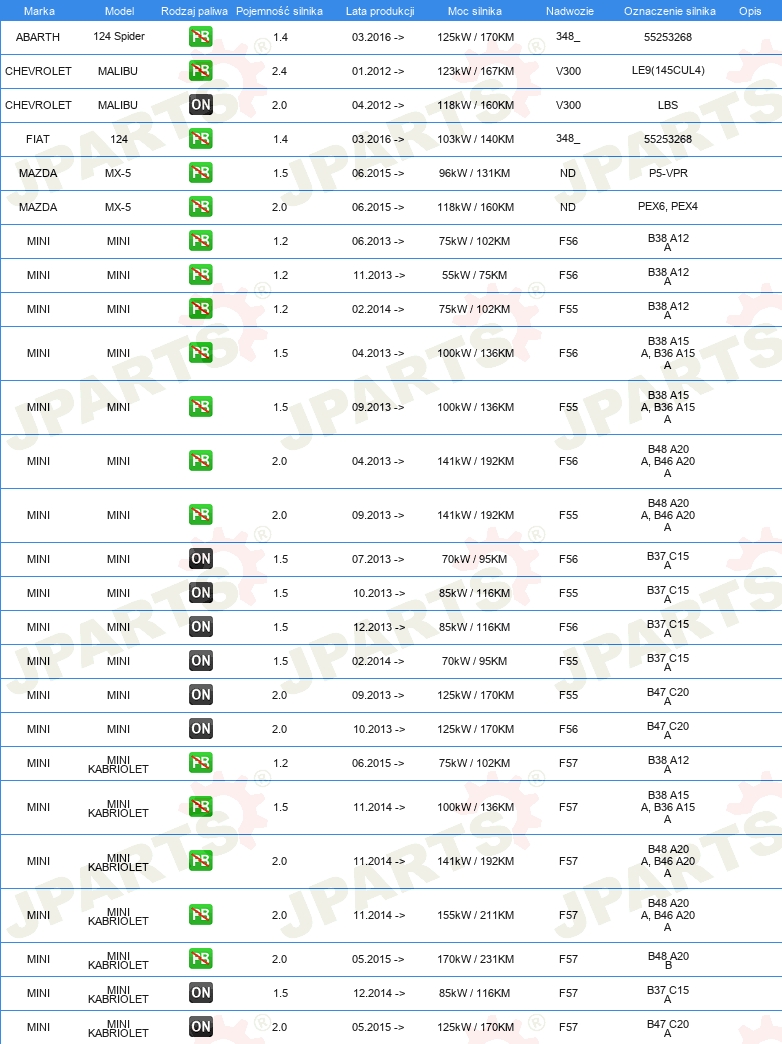The height and width of the screenshot is (1044, 782).
Task: Select petrol icon in FIAT 124 row
Action: (200, 138)
